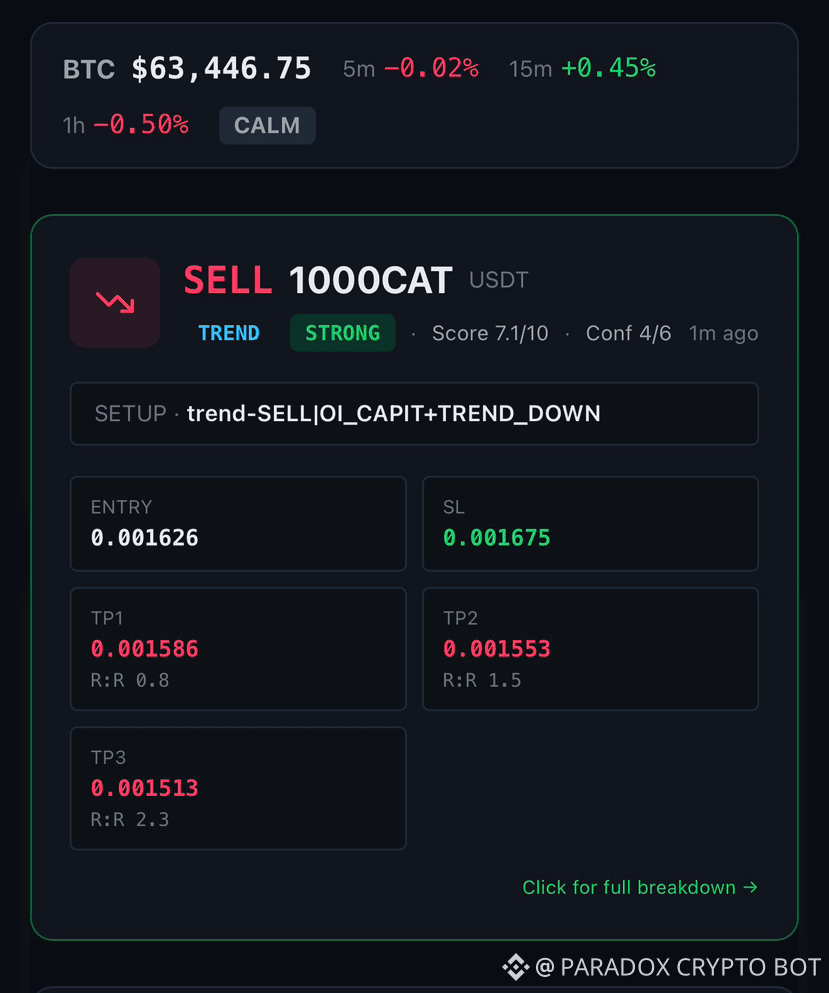
Task: Click the BTC price $63,446.75
Action: pyautogui.click(x=221, y=68)
